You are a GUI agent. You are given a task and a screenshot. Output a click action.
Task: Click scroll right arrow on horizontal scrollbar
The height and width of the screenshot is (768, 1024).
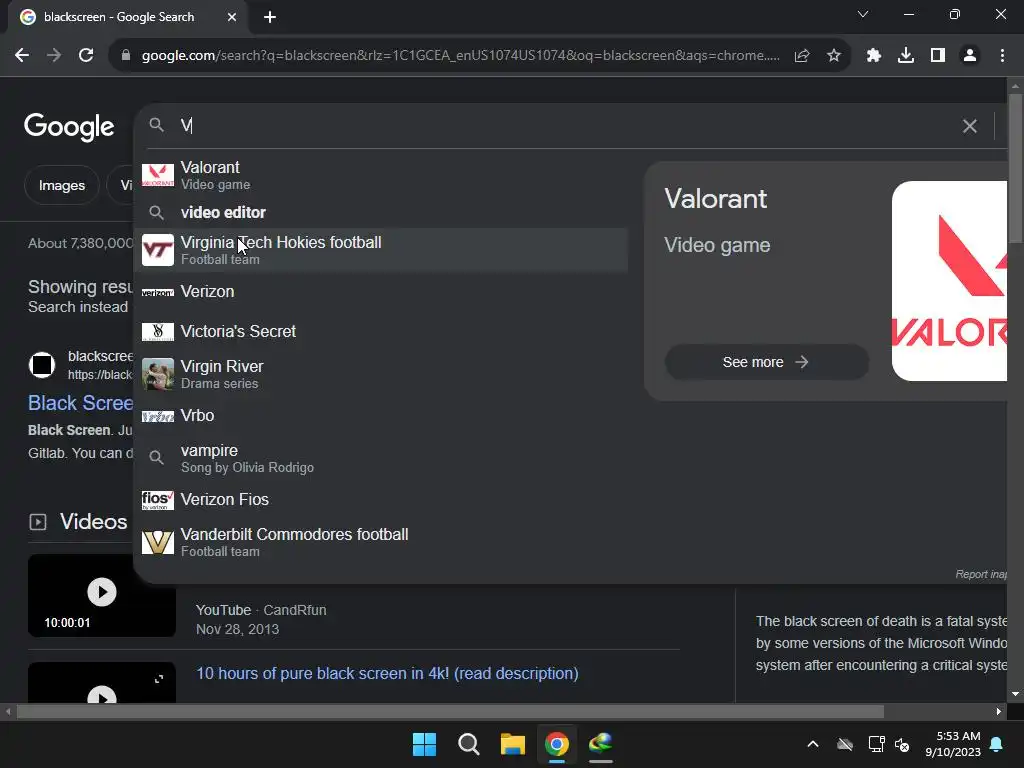tap(999, 711)
